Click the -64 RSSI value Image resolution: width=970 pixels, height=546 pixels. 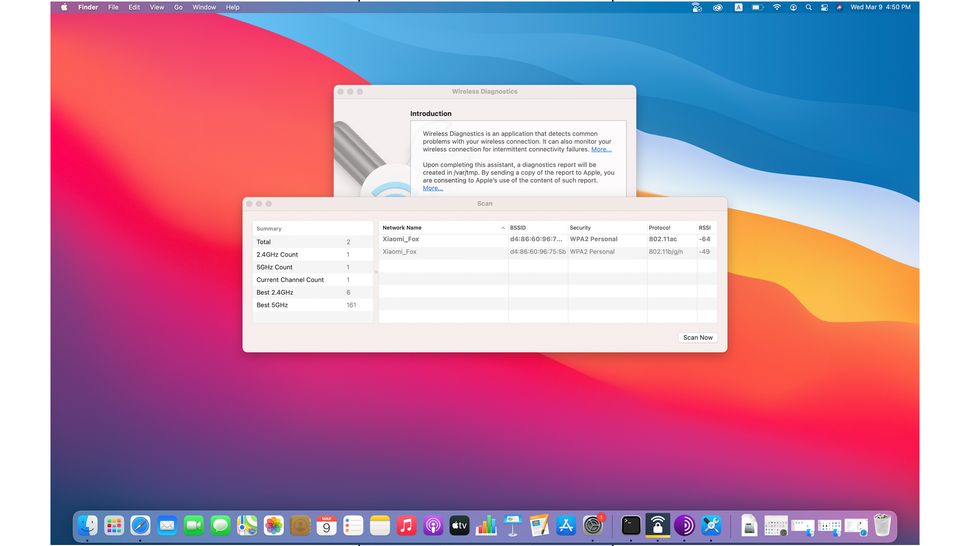[x=705, y=239]
